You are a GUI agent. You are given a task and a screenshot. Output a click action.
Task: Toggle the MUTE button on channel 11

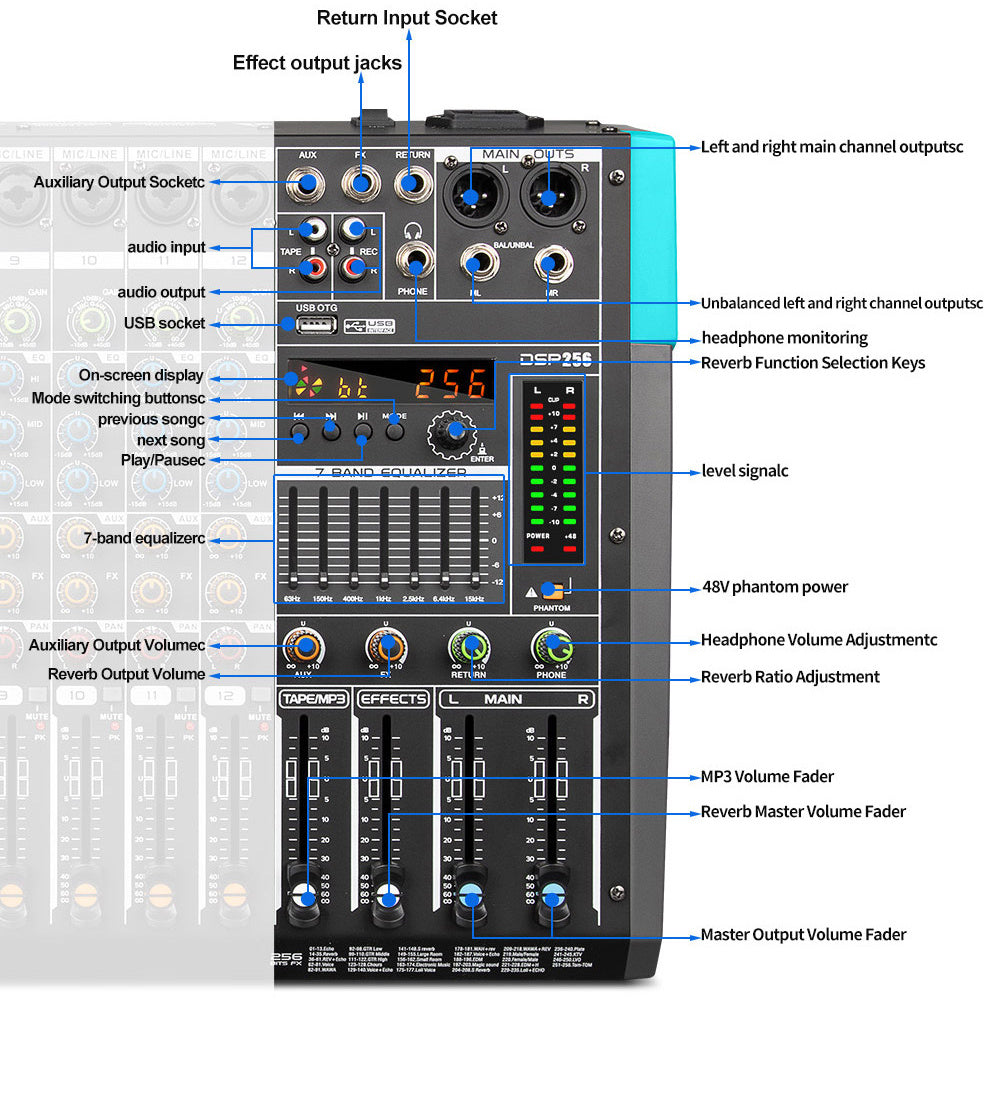(186, 695)
